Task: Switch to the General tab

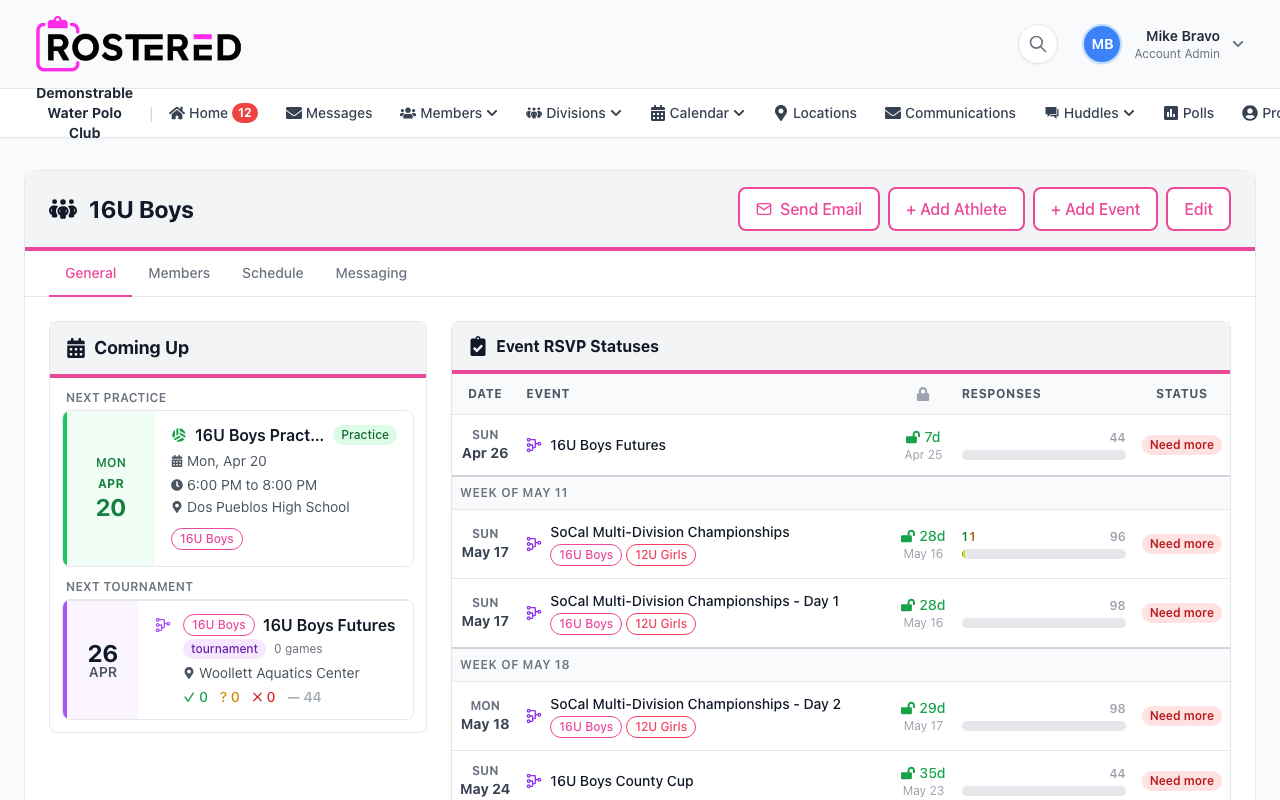Action: (x=91, y=273)
